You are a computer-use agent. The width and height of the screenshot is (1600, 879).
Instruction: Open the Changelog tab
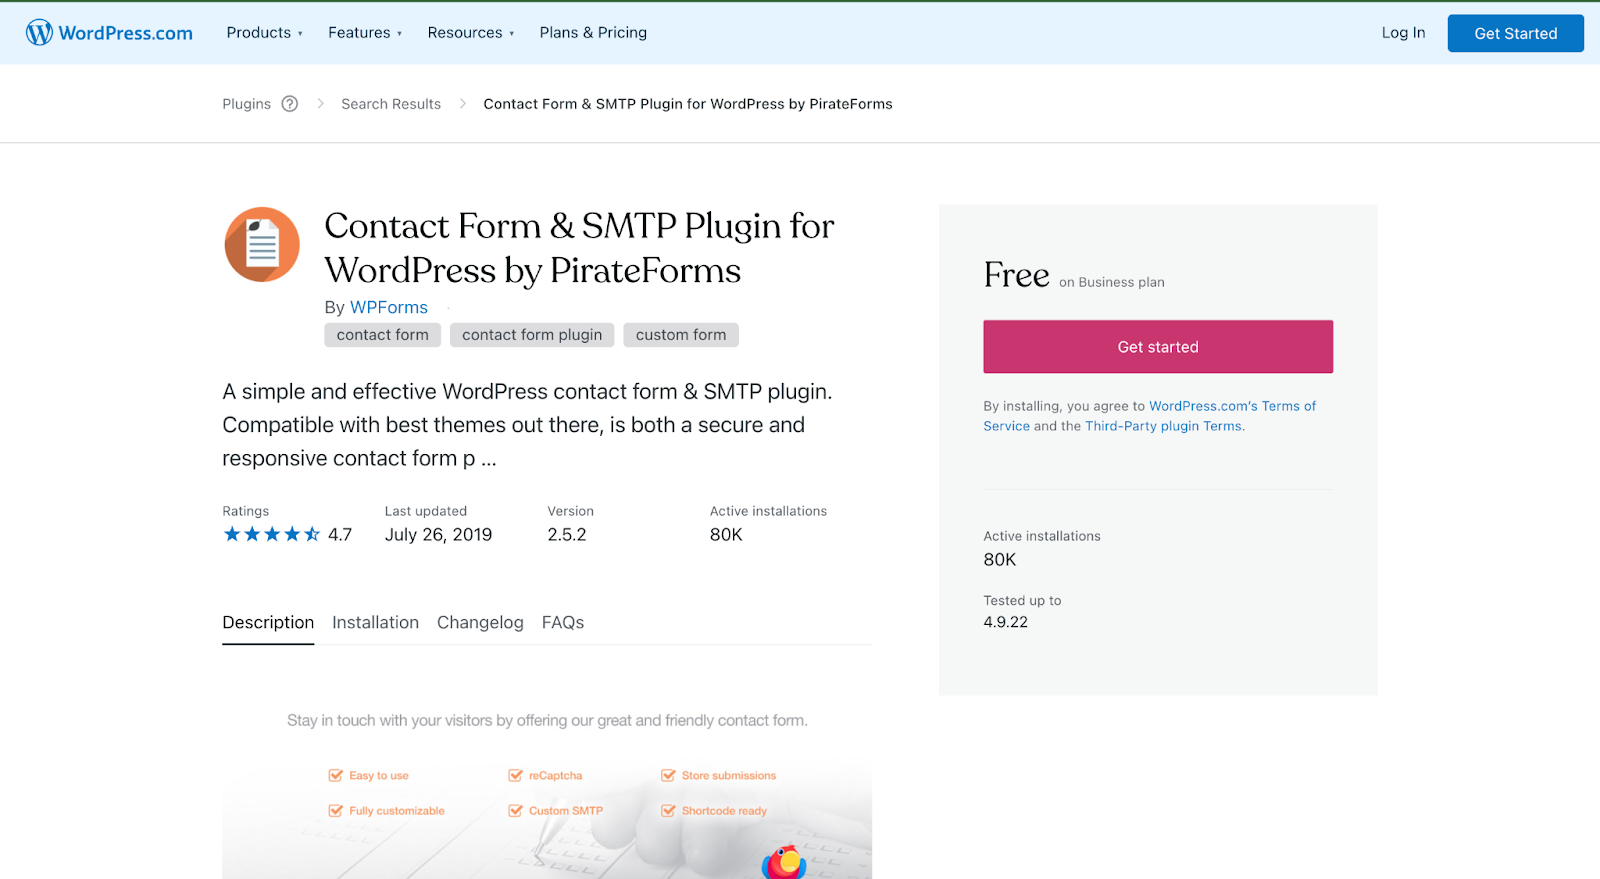(480, 623)
